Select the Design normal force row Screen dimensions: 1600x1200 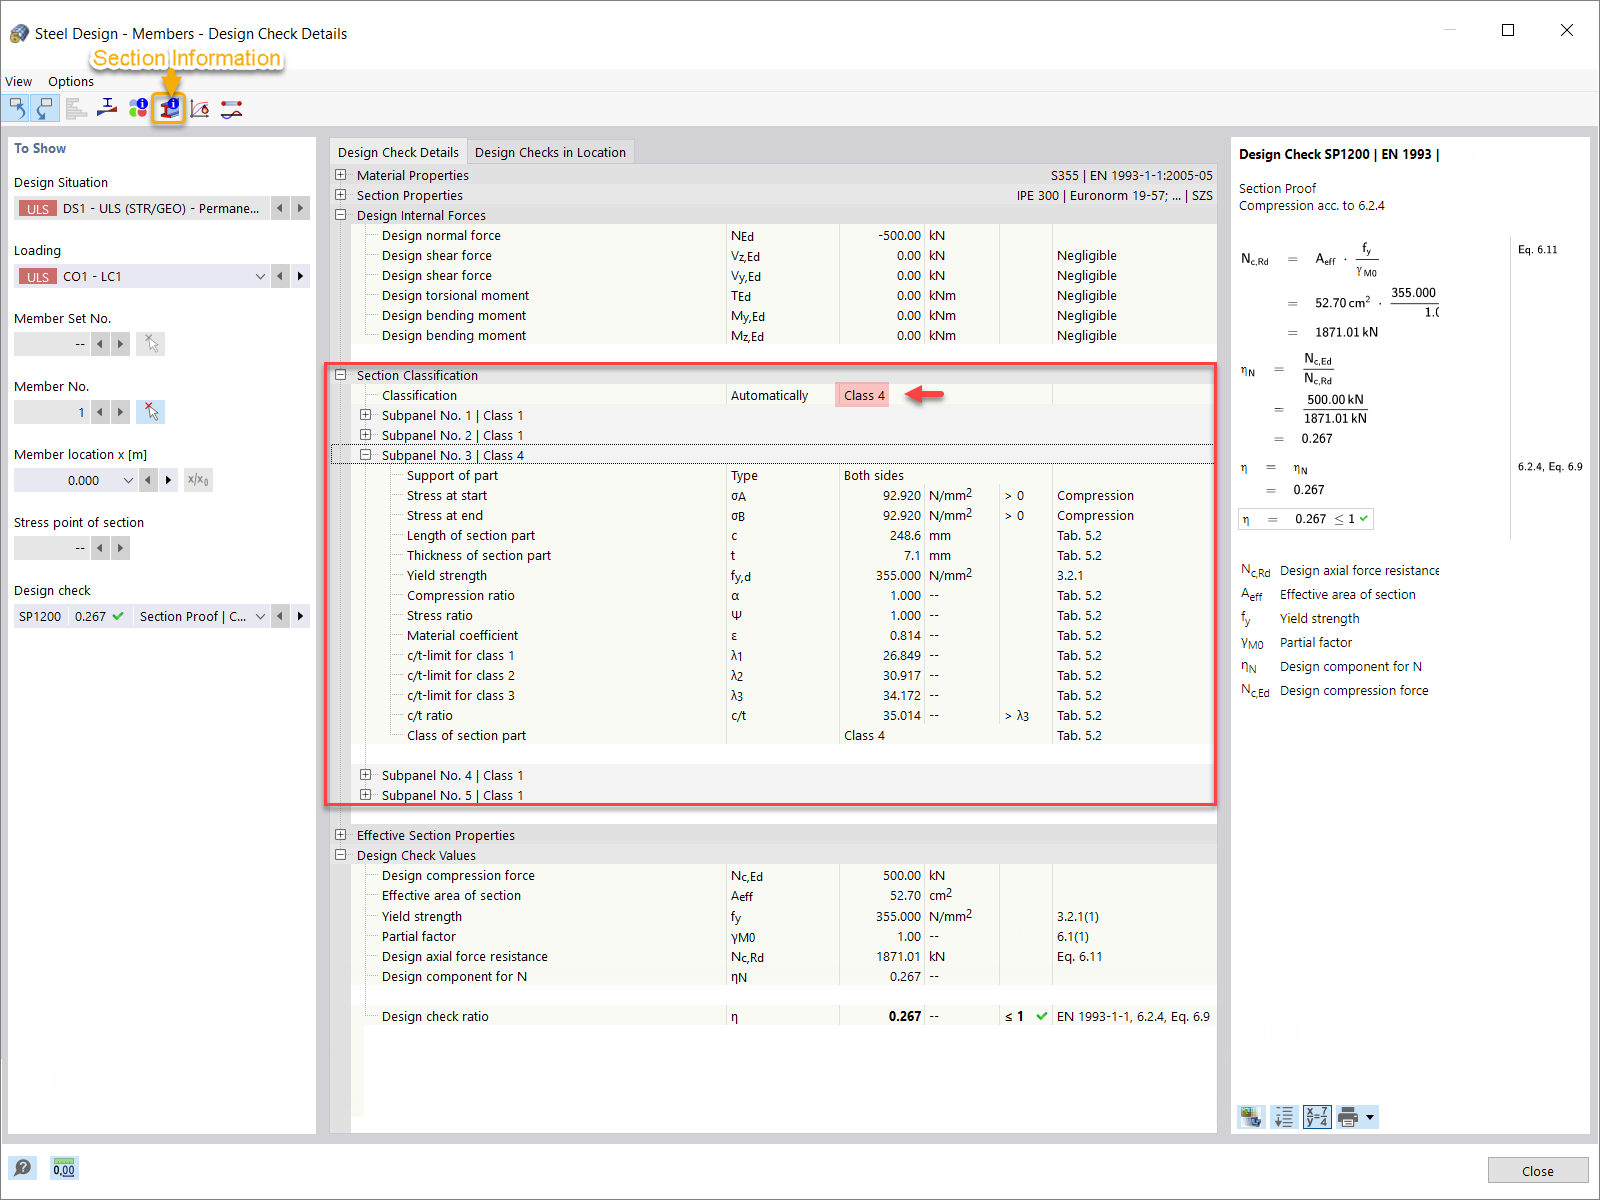[x=784, y=235]
